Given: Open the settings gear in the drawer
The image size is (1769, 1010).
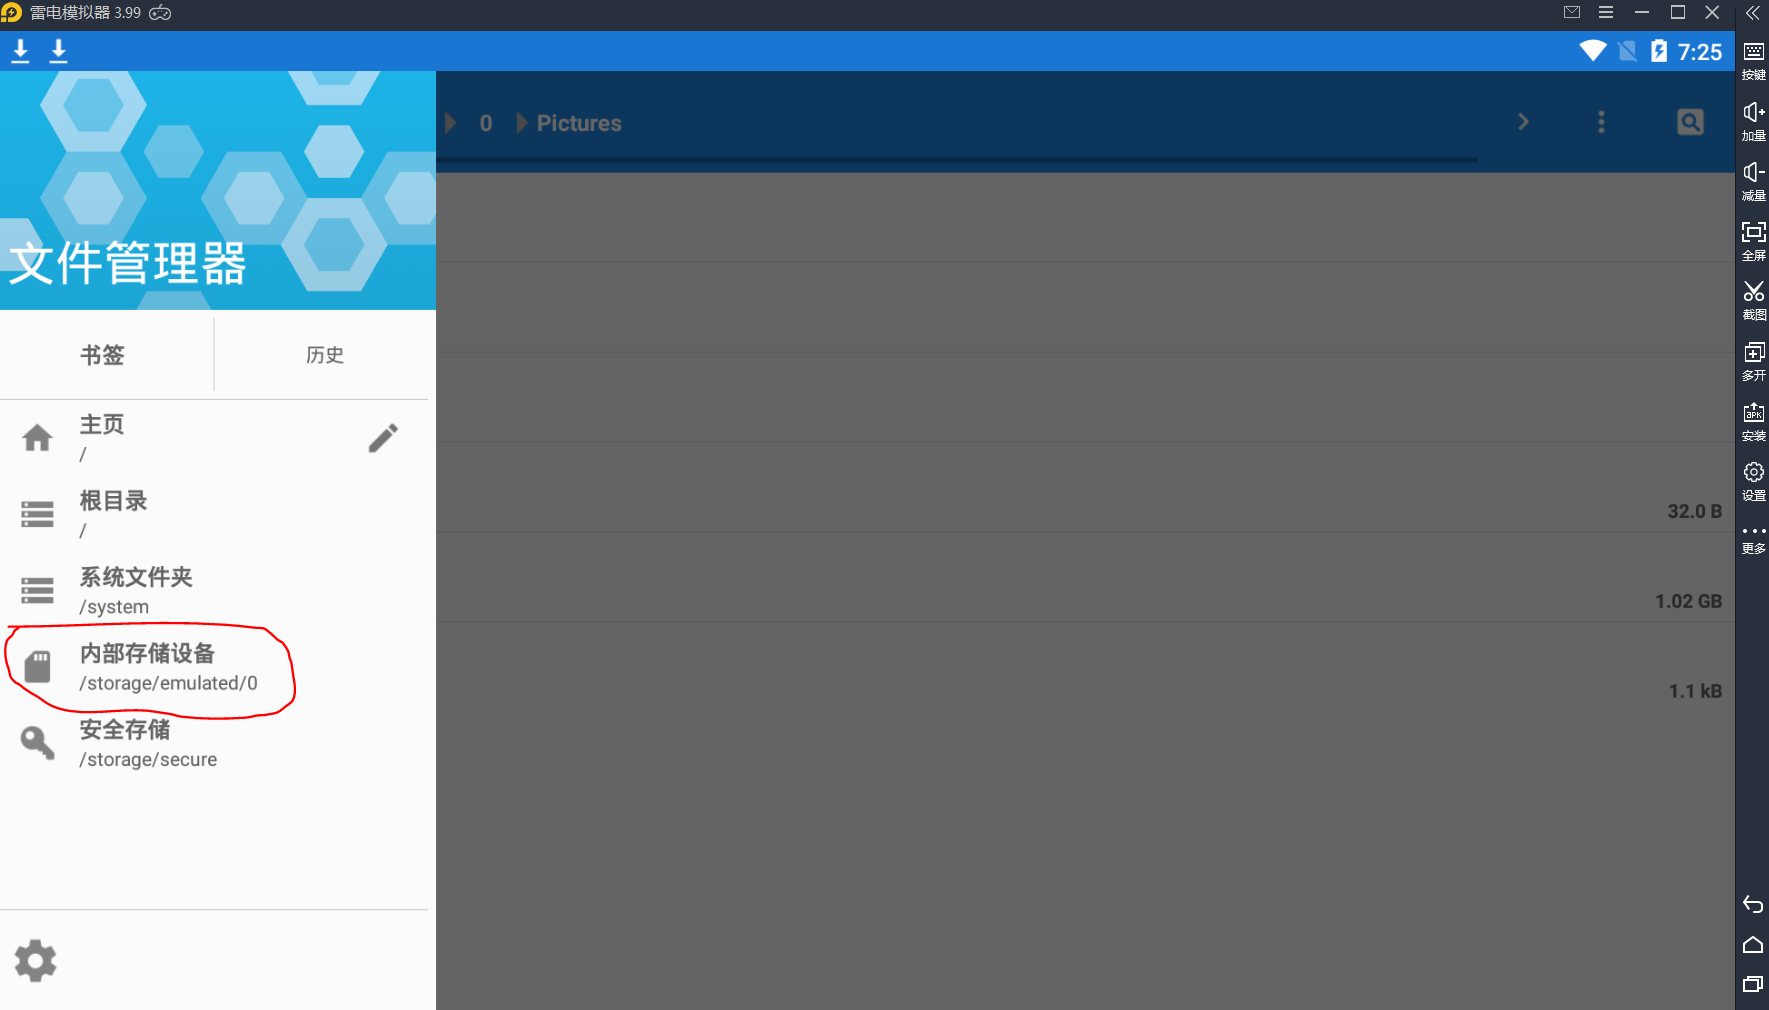Looking at the screenshot, I should click(36, 960).
